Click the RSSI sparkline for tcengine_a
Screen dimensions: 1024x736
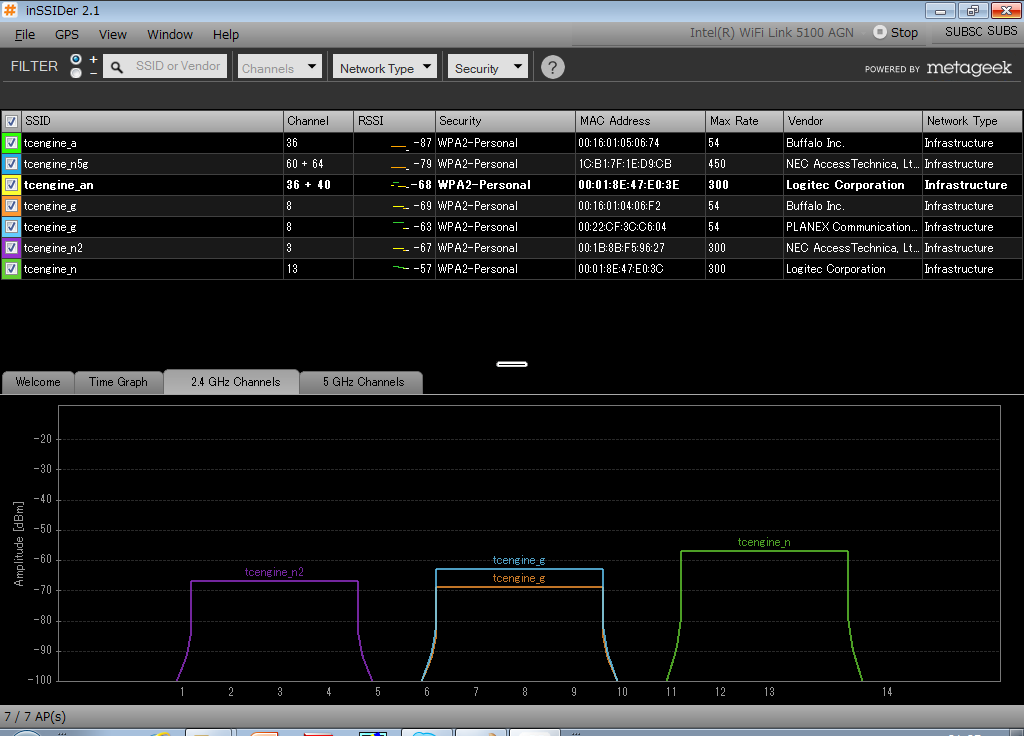(x=399, y=144)
